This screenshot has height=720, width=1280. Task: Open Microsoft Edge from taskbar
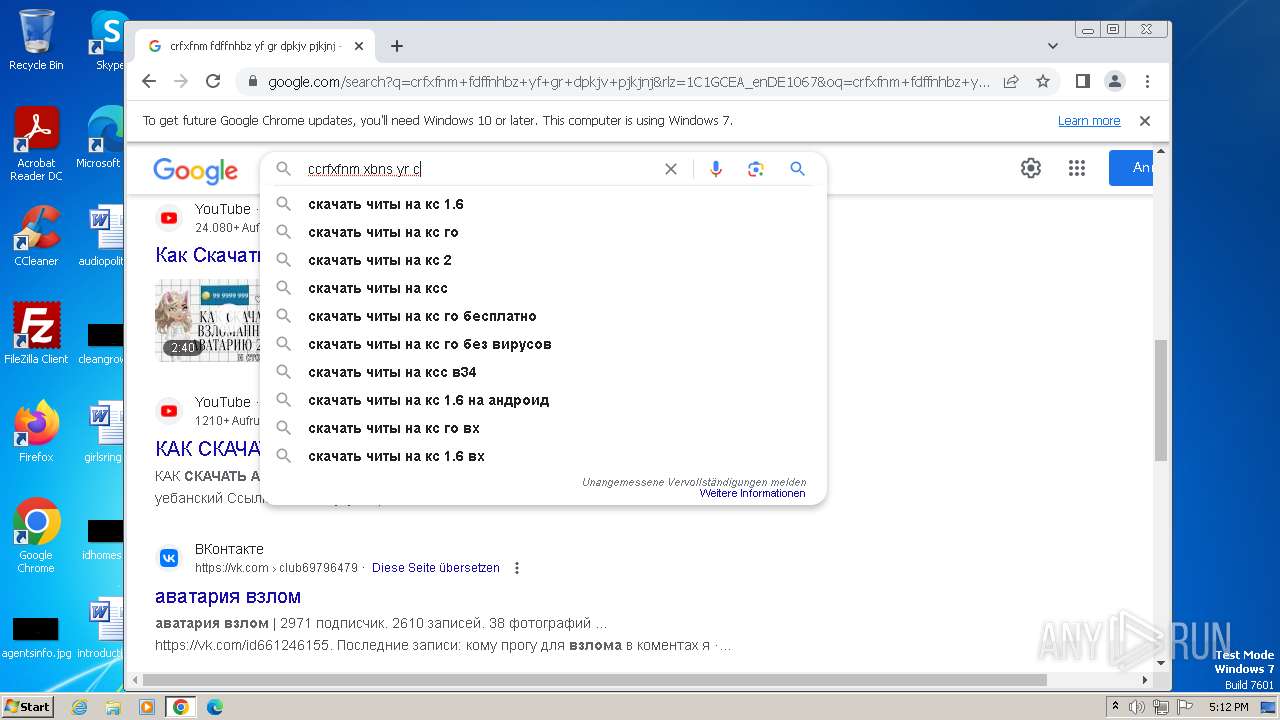click(x=214, y=707)
